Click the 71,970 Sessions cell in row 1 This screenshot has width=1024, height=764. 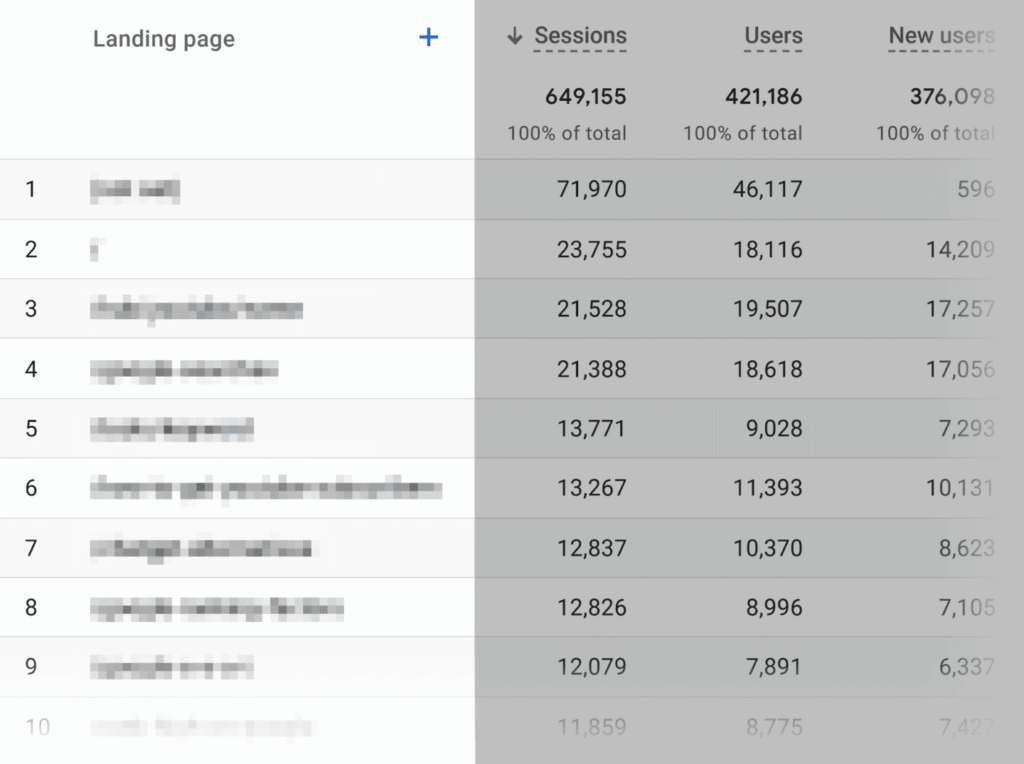[591, 188]
